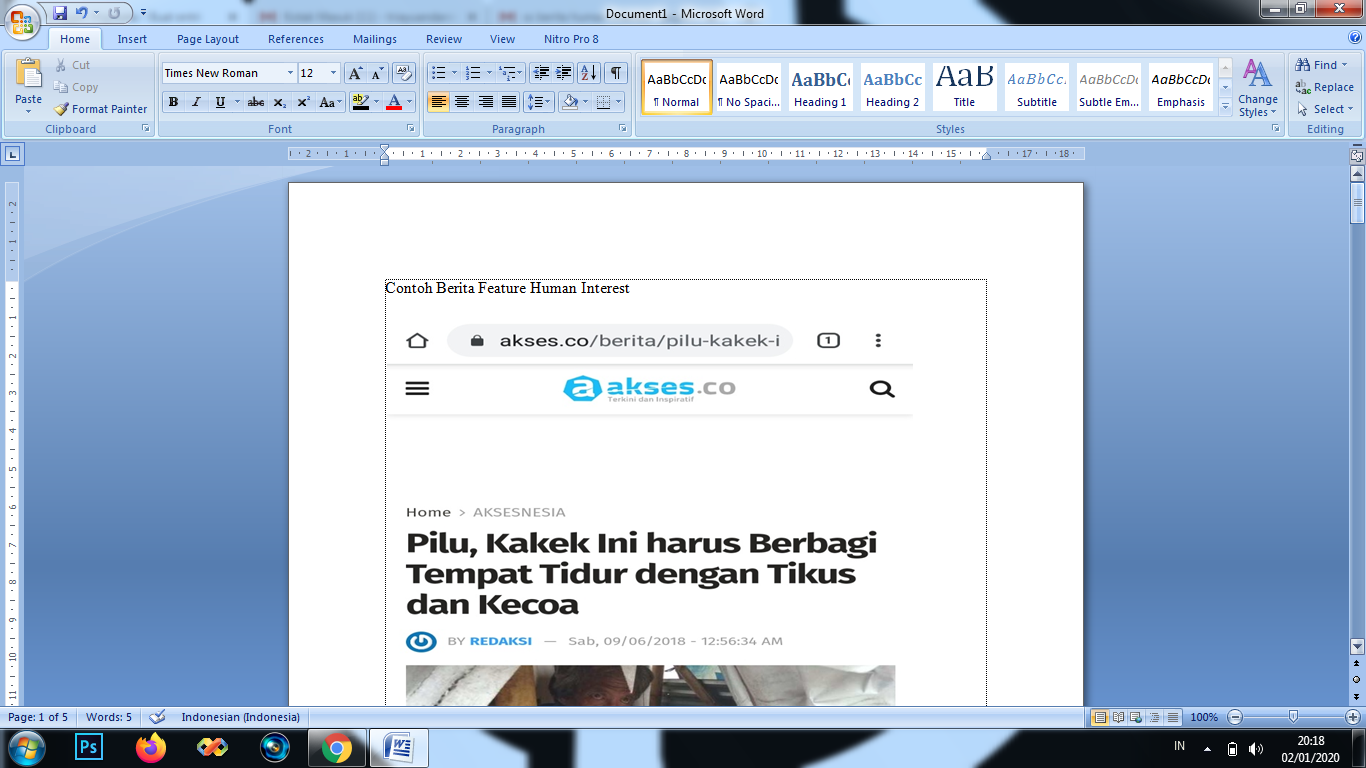Apply the Heading 1 style
The width and height of the screenshot is (1366, 768).
818,87
